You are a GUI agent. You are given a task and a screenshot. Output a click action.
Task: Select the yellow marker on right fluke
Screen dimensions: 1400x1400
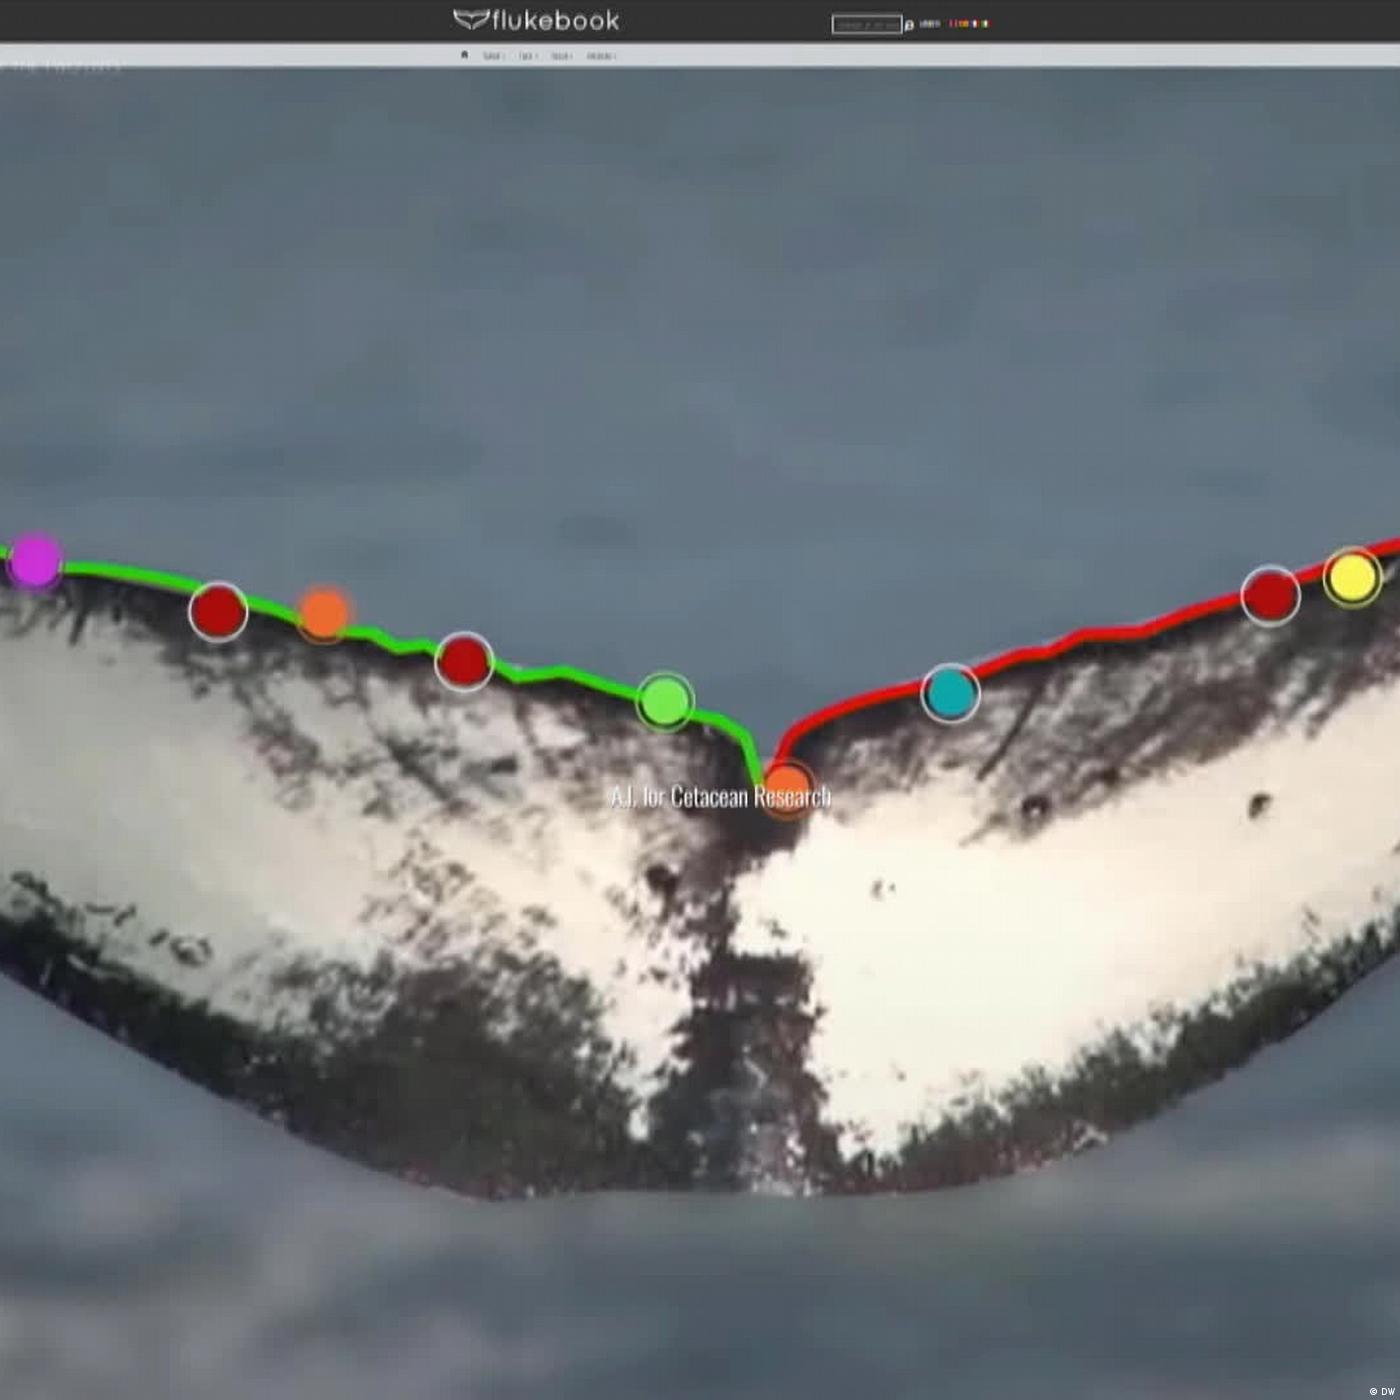pos(1352,577)
